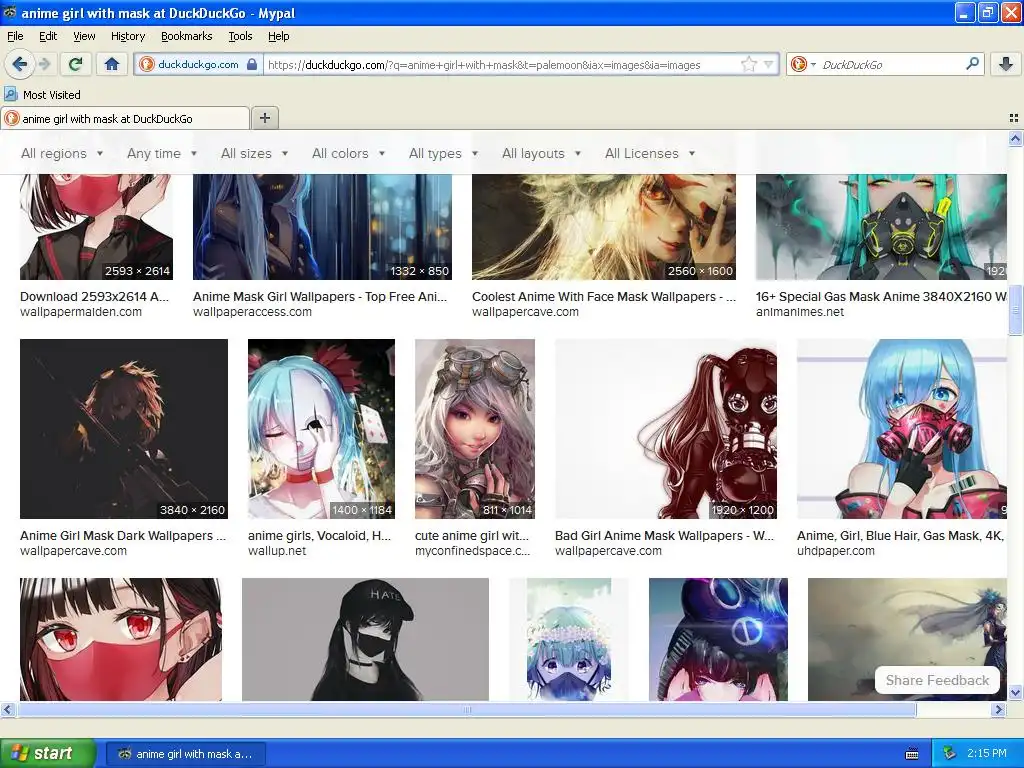
Task: Expand the Any time filter
Action: pos(162,153)
